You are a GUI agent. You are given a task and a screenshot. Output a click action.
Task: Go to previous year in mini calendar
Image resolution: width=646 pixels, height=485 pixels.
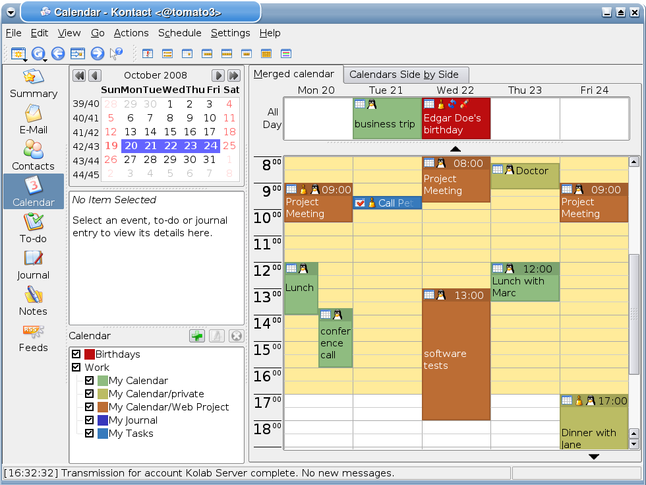[x=79, y=75]
